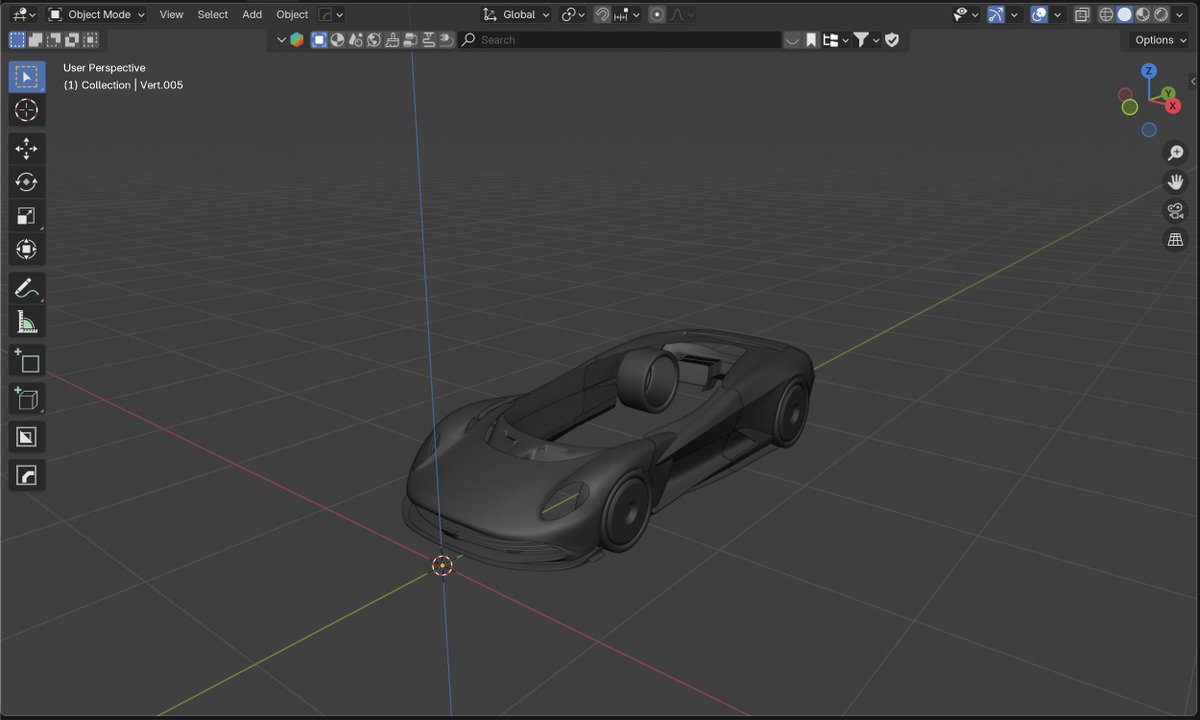1200x720 pixels.
Task: Click the bookmark icon next to the search
Action: (812, 40)
